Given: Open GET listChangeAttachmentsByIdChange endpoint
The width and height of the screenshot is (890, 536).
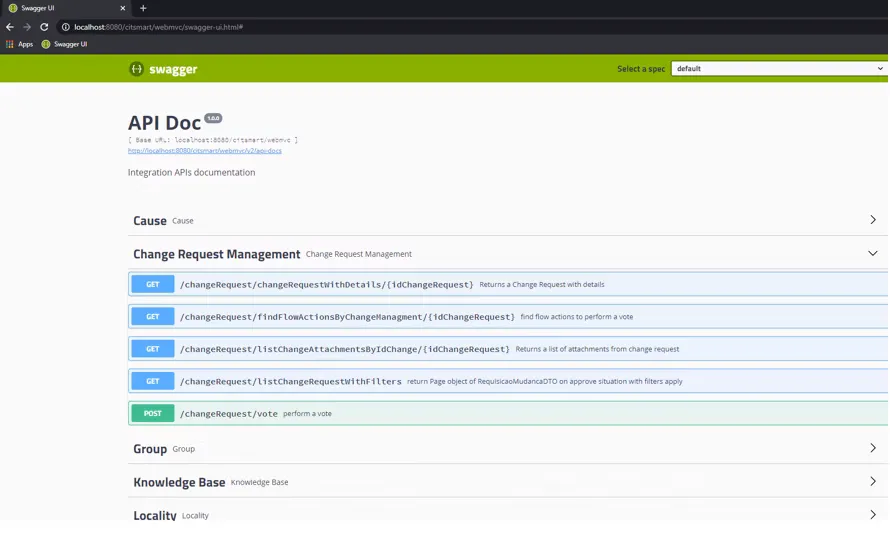Looking at the screenshot, I should click(508, 349).
